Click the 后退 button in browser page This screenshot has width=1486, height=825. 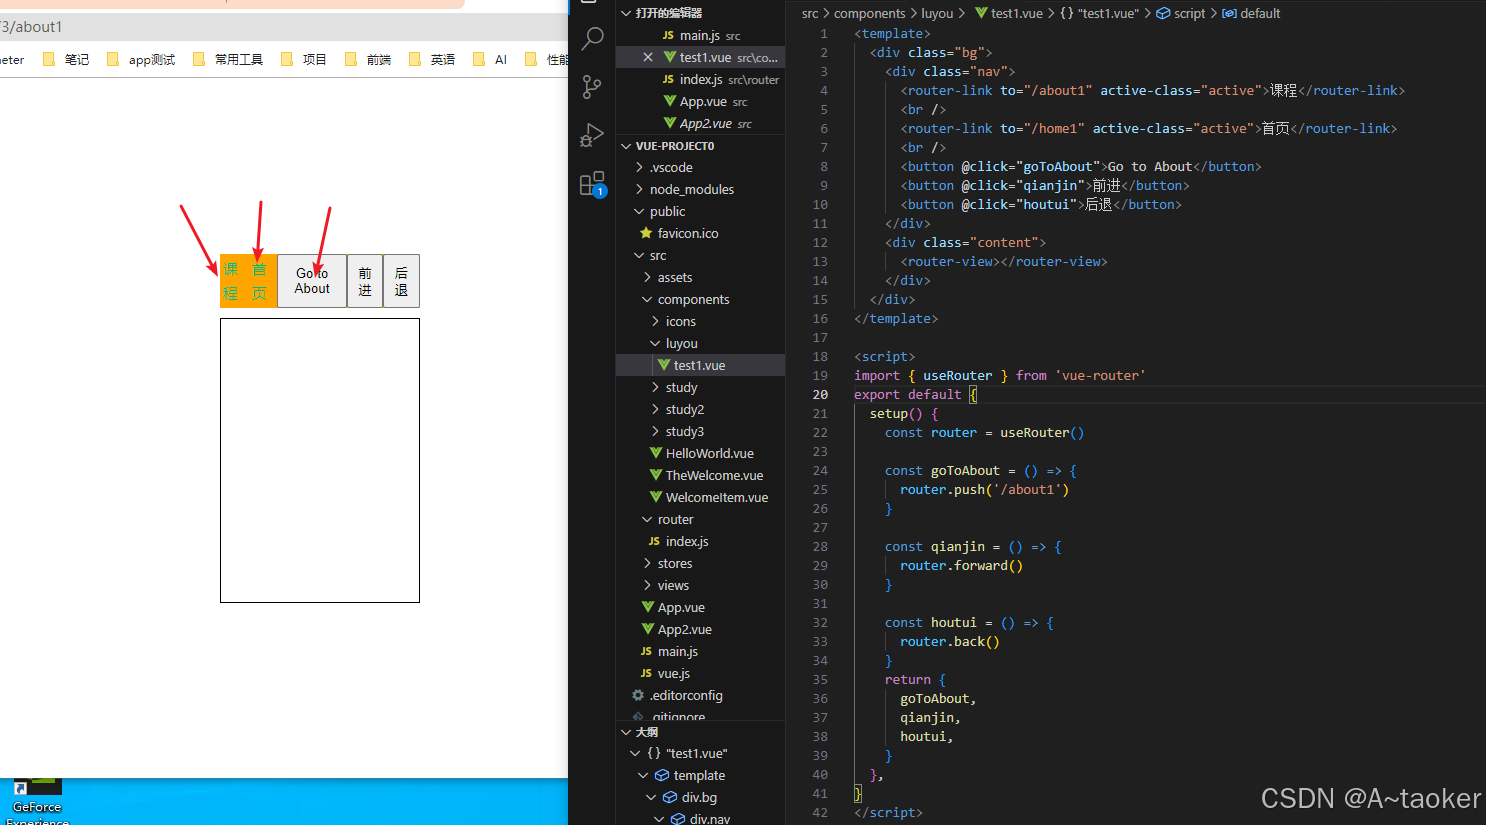click(x=401, y=281)
